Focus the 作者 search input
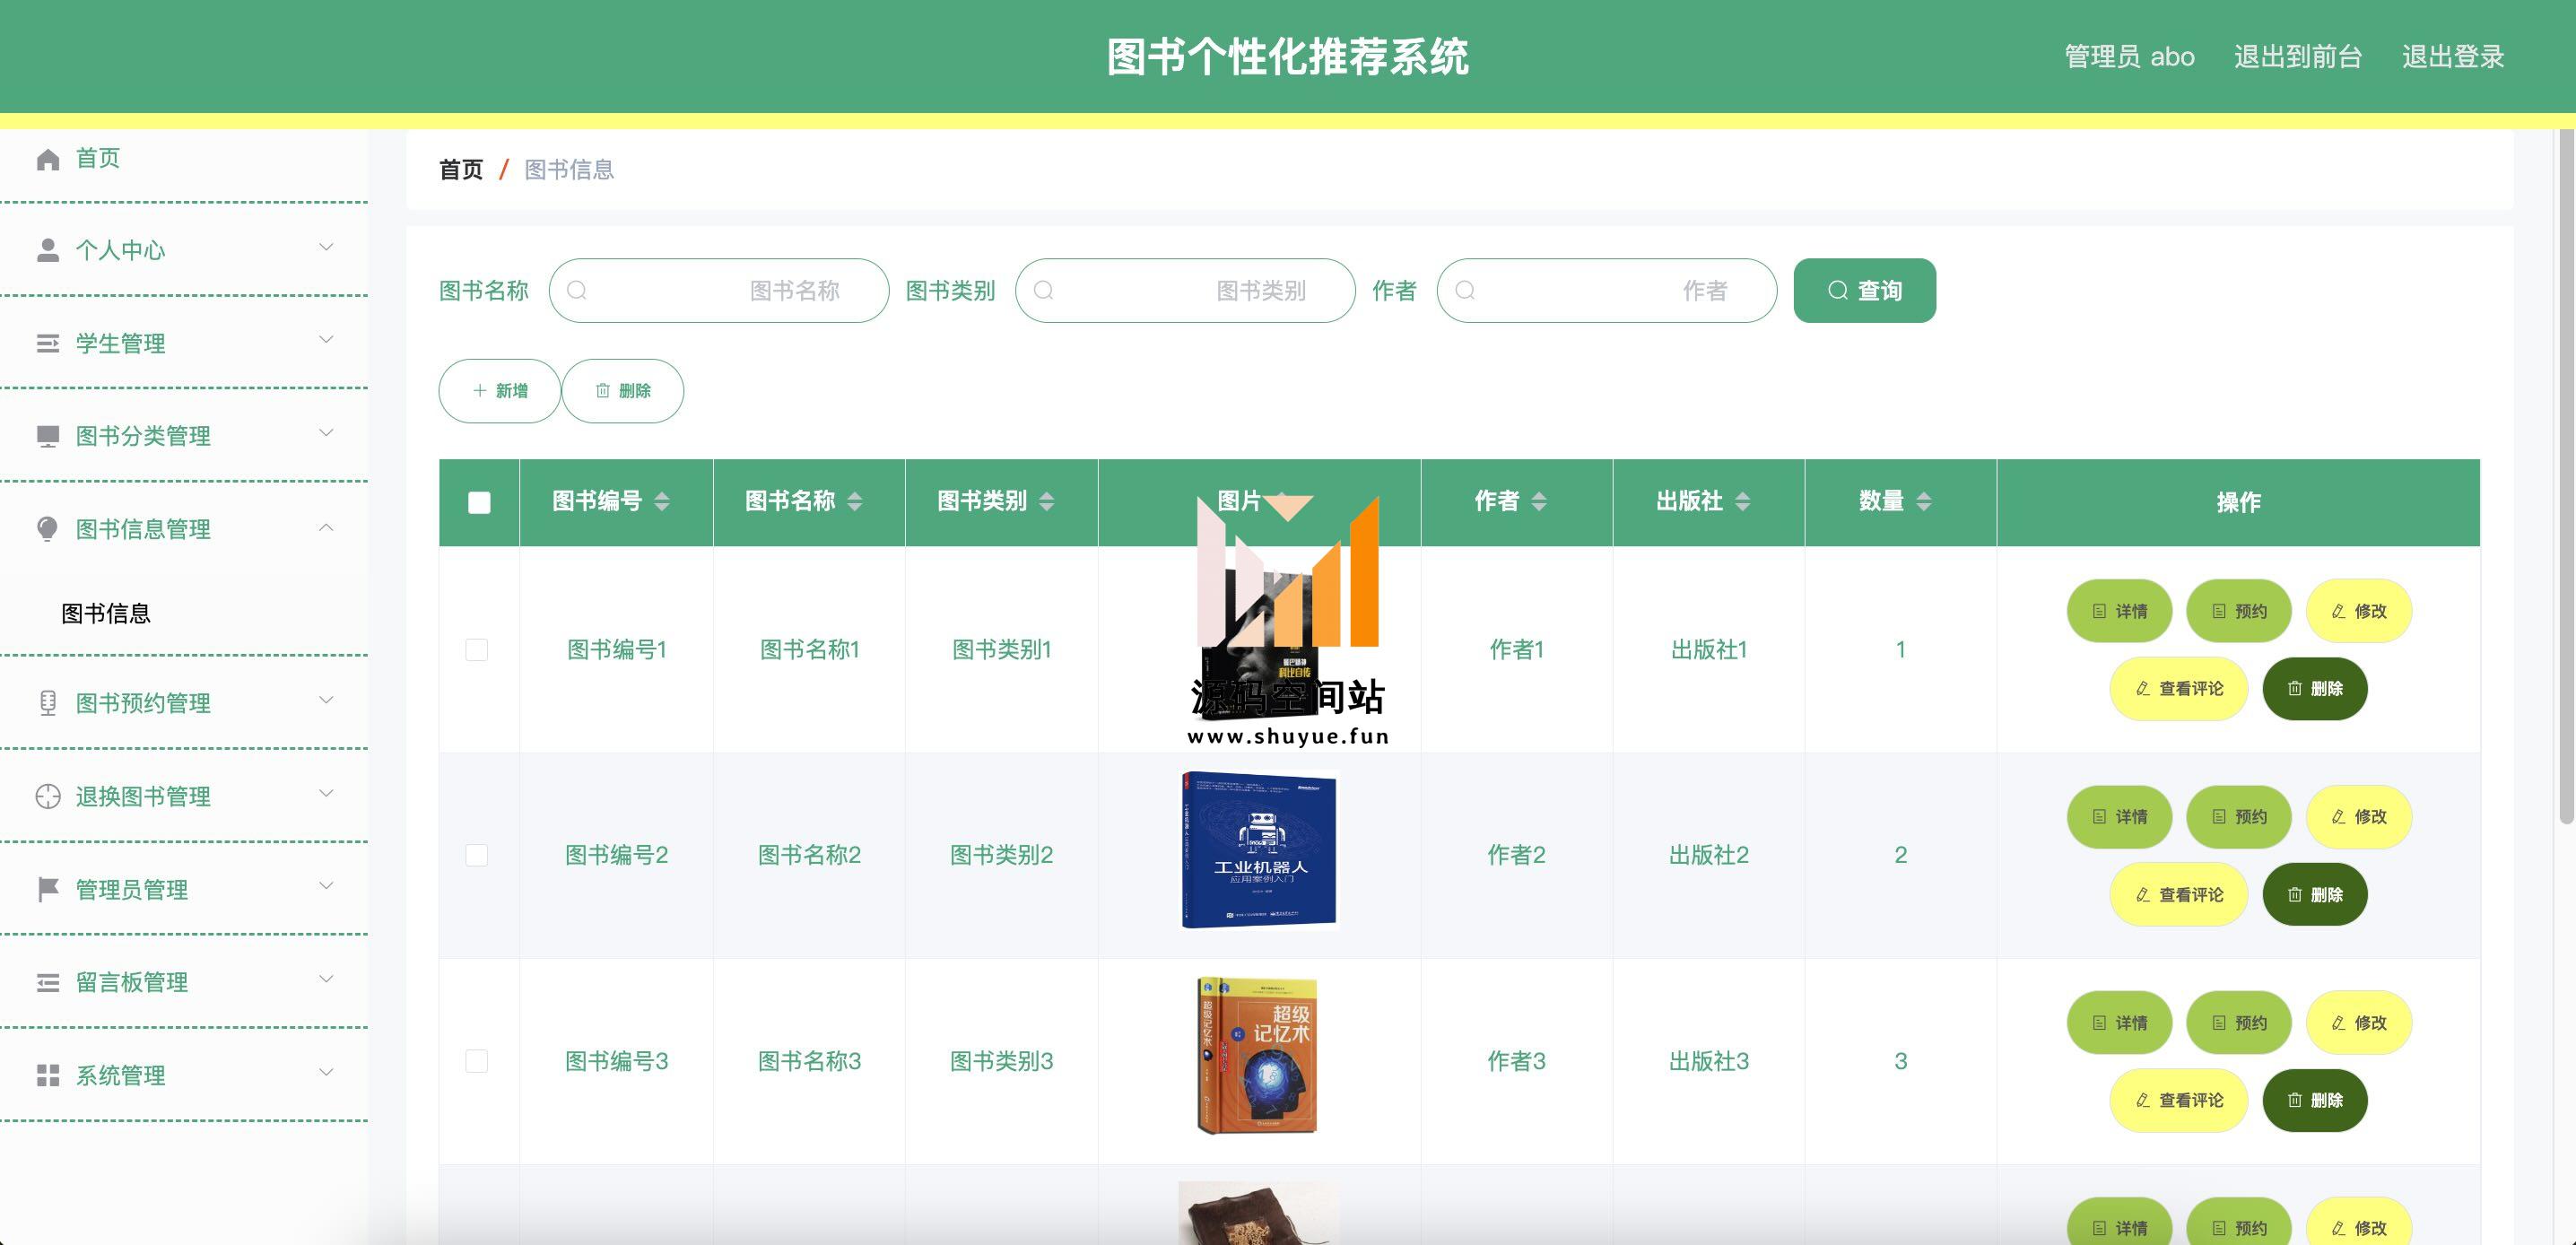This screenshot has width=2576, height=1245. (x=1607, y=290)
